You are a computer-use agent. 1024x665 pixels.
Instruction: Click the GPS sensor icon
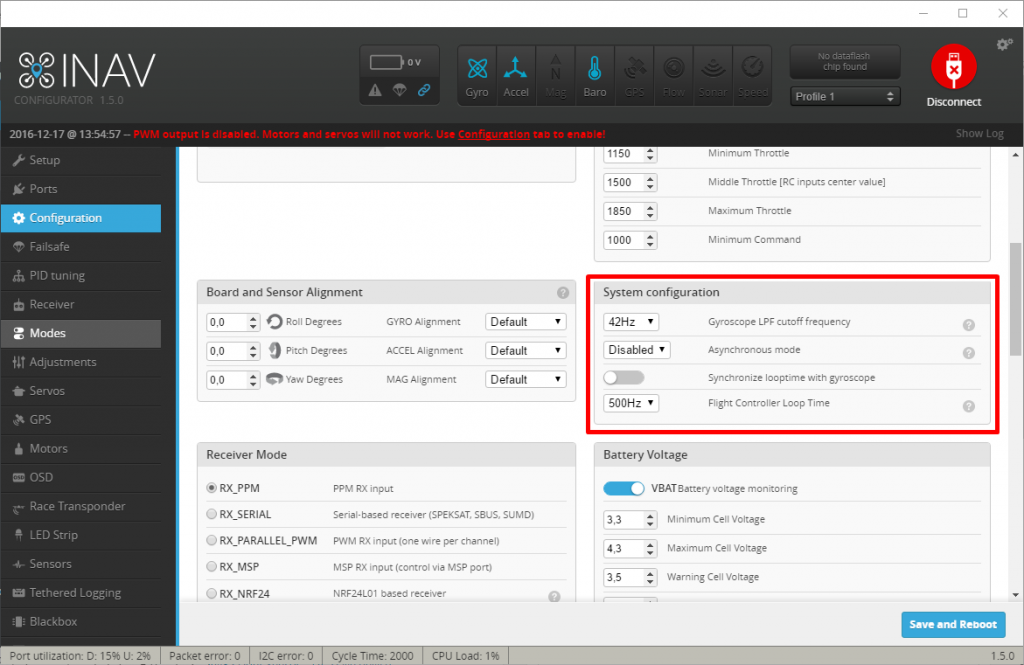(x=634, y=75)
